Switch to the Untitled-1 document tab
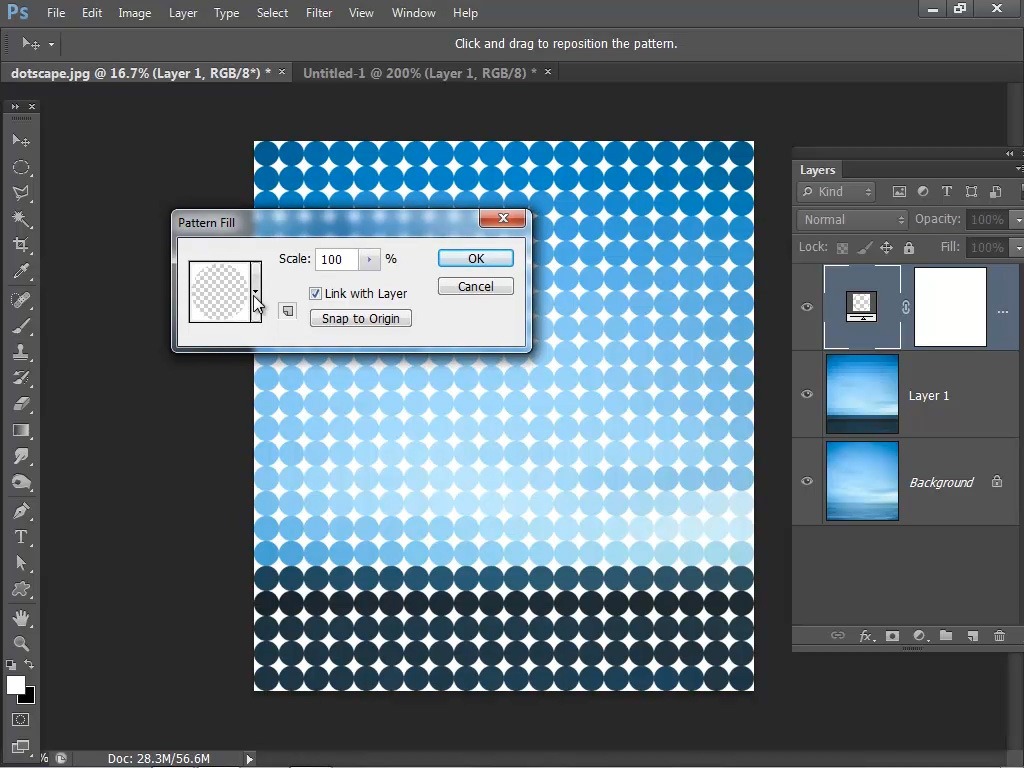This screenshot has width=1024, height=768. point(419,73)
